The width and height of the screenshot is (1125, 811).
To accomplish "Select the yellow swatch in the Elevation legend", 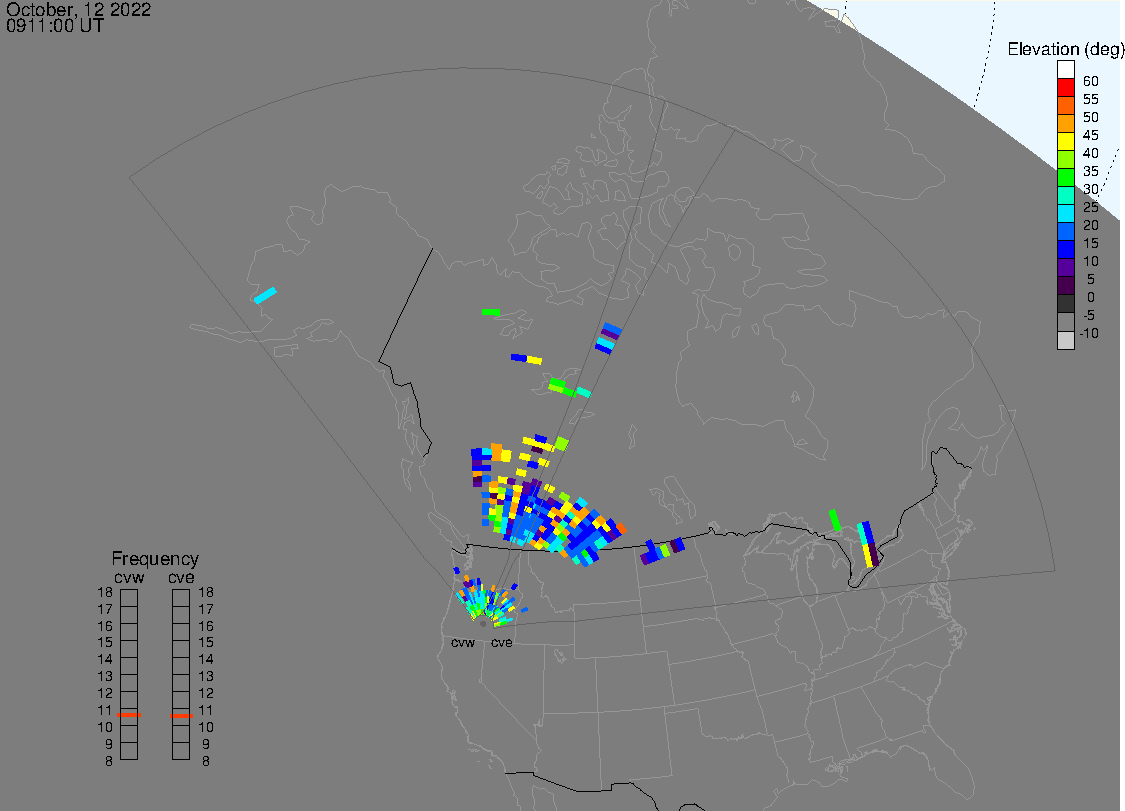I will click(1065, 141).
